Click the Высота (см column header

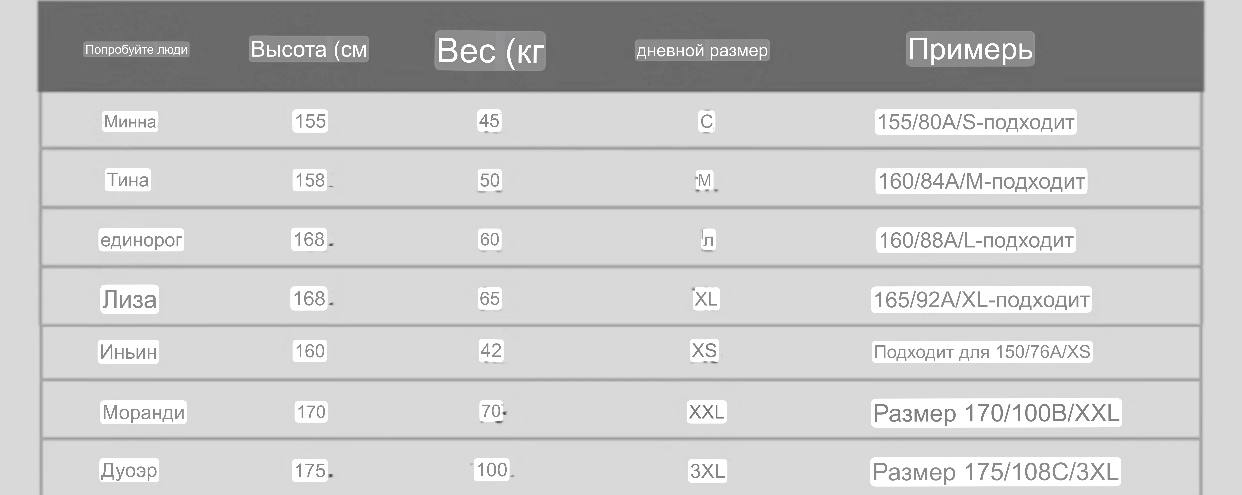tap(309, 50)
